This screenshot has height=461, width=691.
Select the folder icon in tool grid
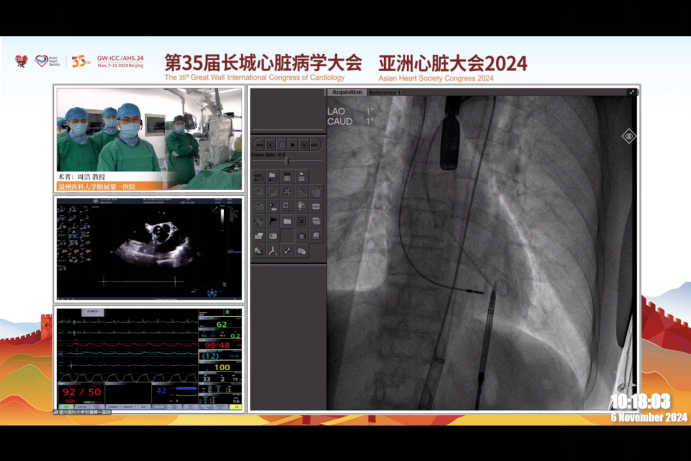[287, 221]
